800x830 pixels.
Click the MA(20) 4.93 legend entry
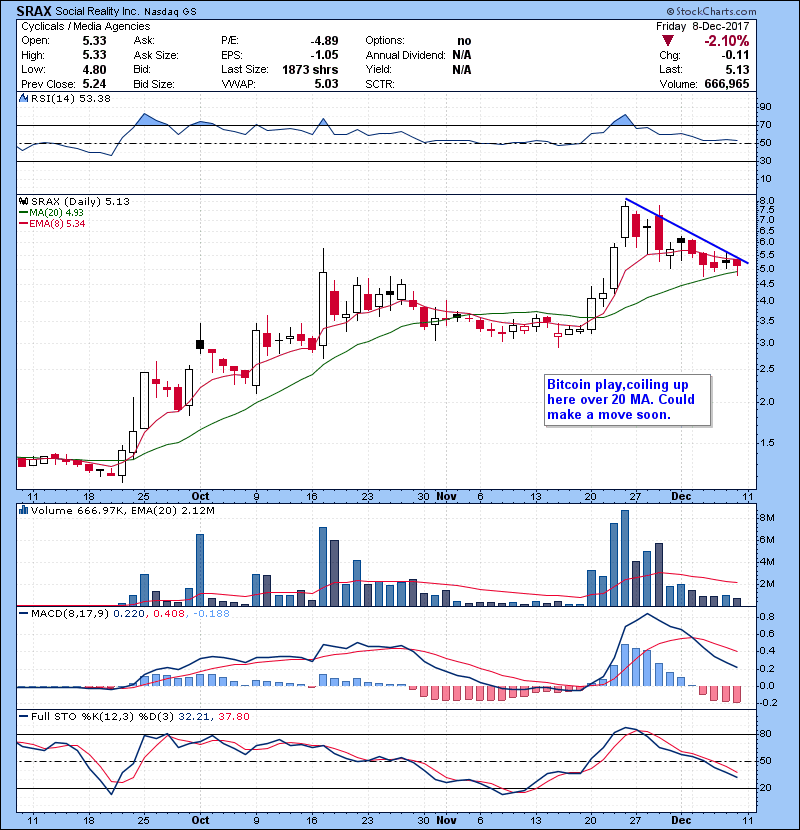[x=51, y=212]
